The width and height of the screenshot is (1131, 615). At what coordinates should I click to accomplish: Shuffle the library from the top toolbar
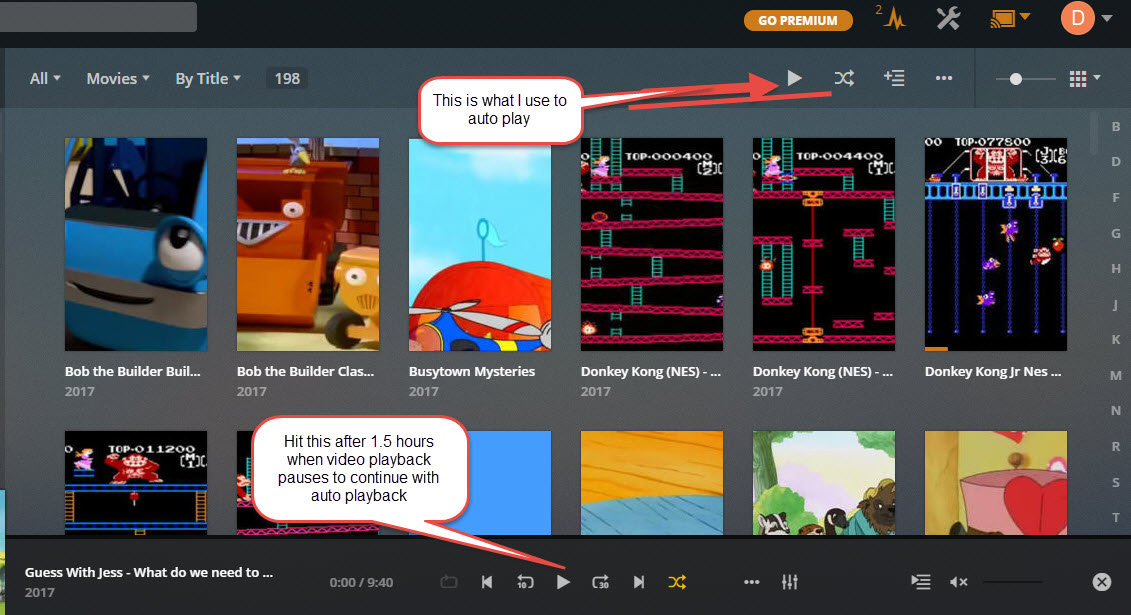pyautogui.click(x=844, y=78)
